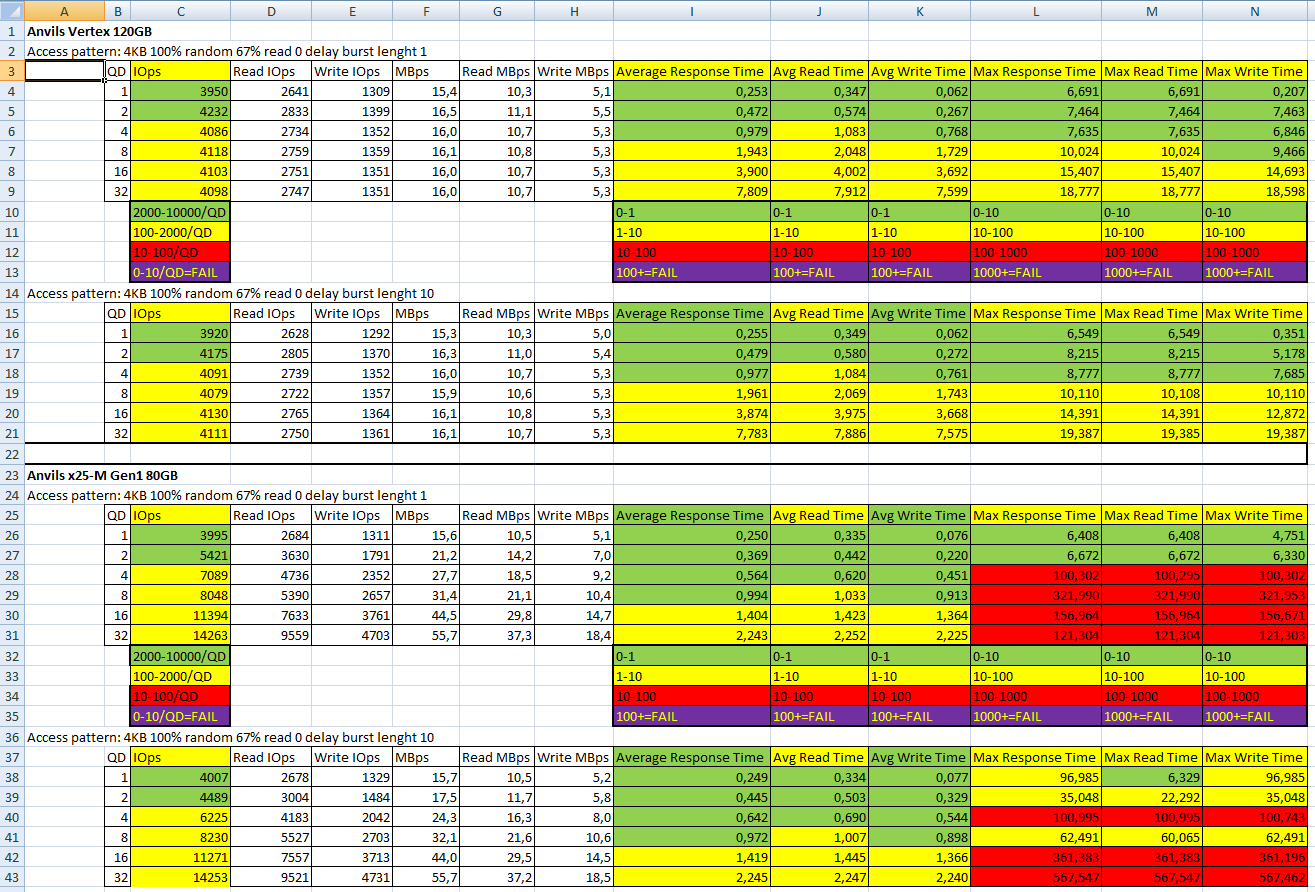Click the max read time value 22,292
This screenshot has width=1315, height=892.
click(1151, 797)
